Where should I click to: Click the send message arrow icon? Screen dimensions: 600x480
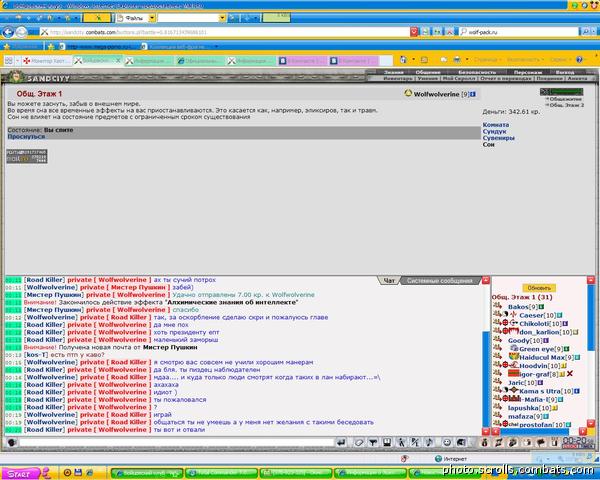(341, 442)
